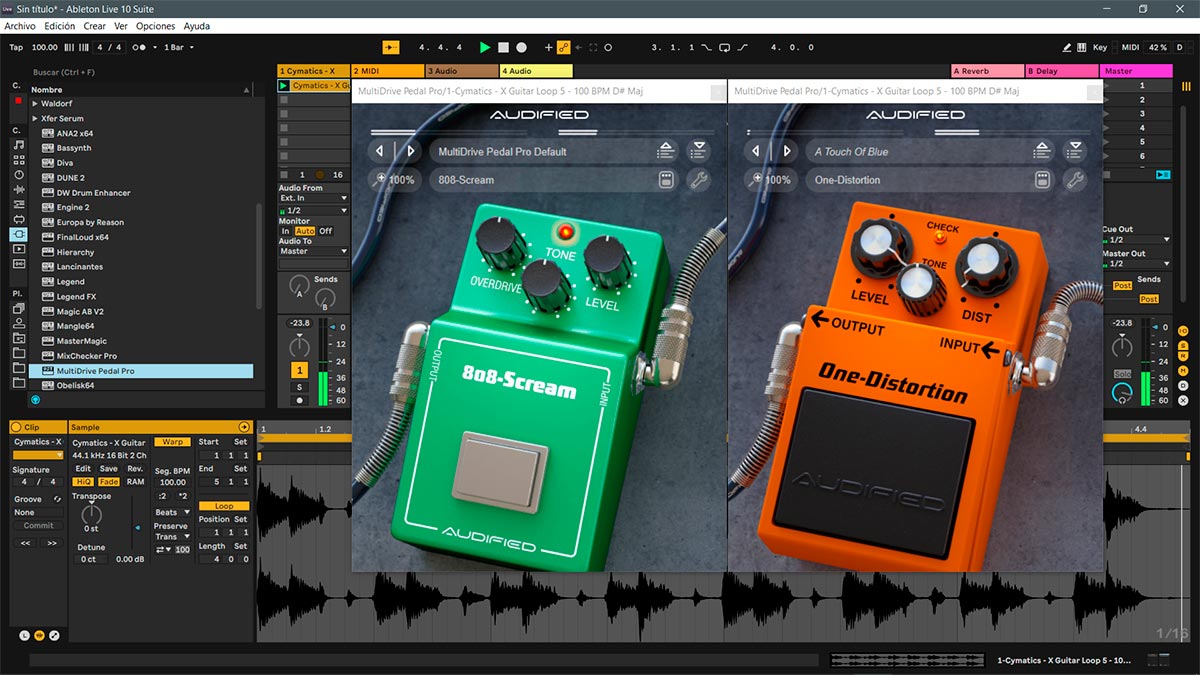Open Instruments category clock icon

[x=18, y=175]
